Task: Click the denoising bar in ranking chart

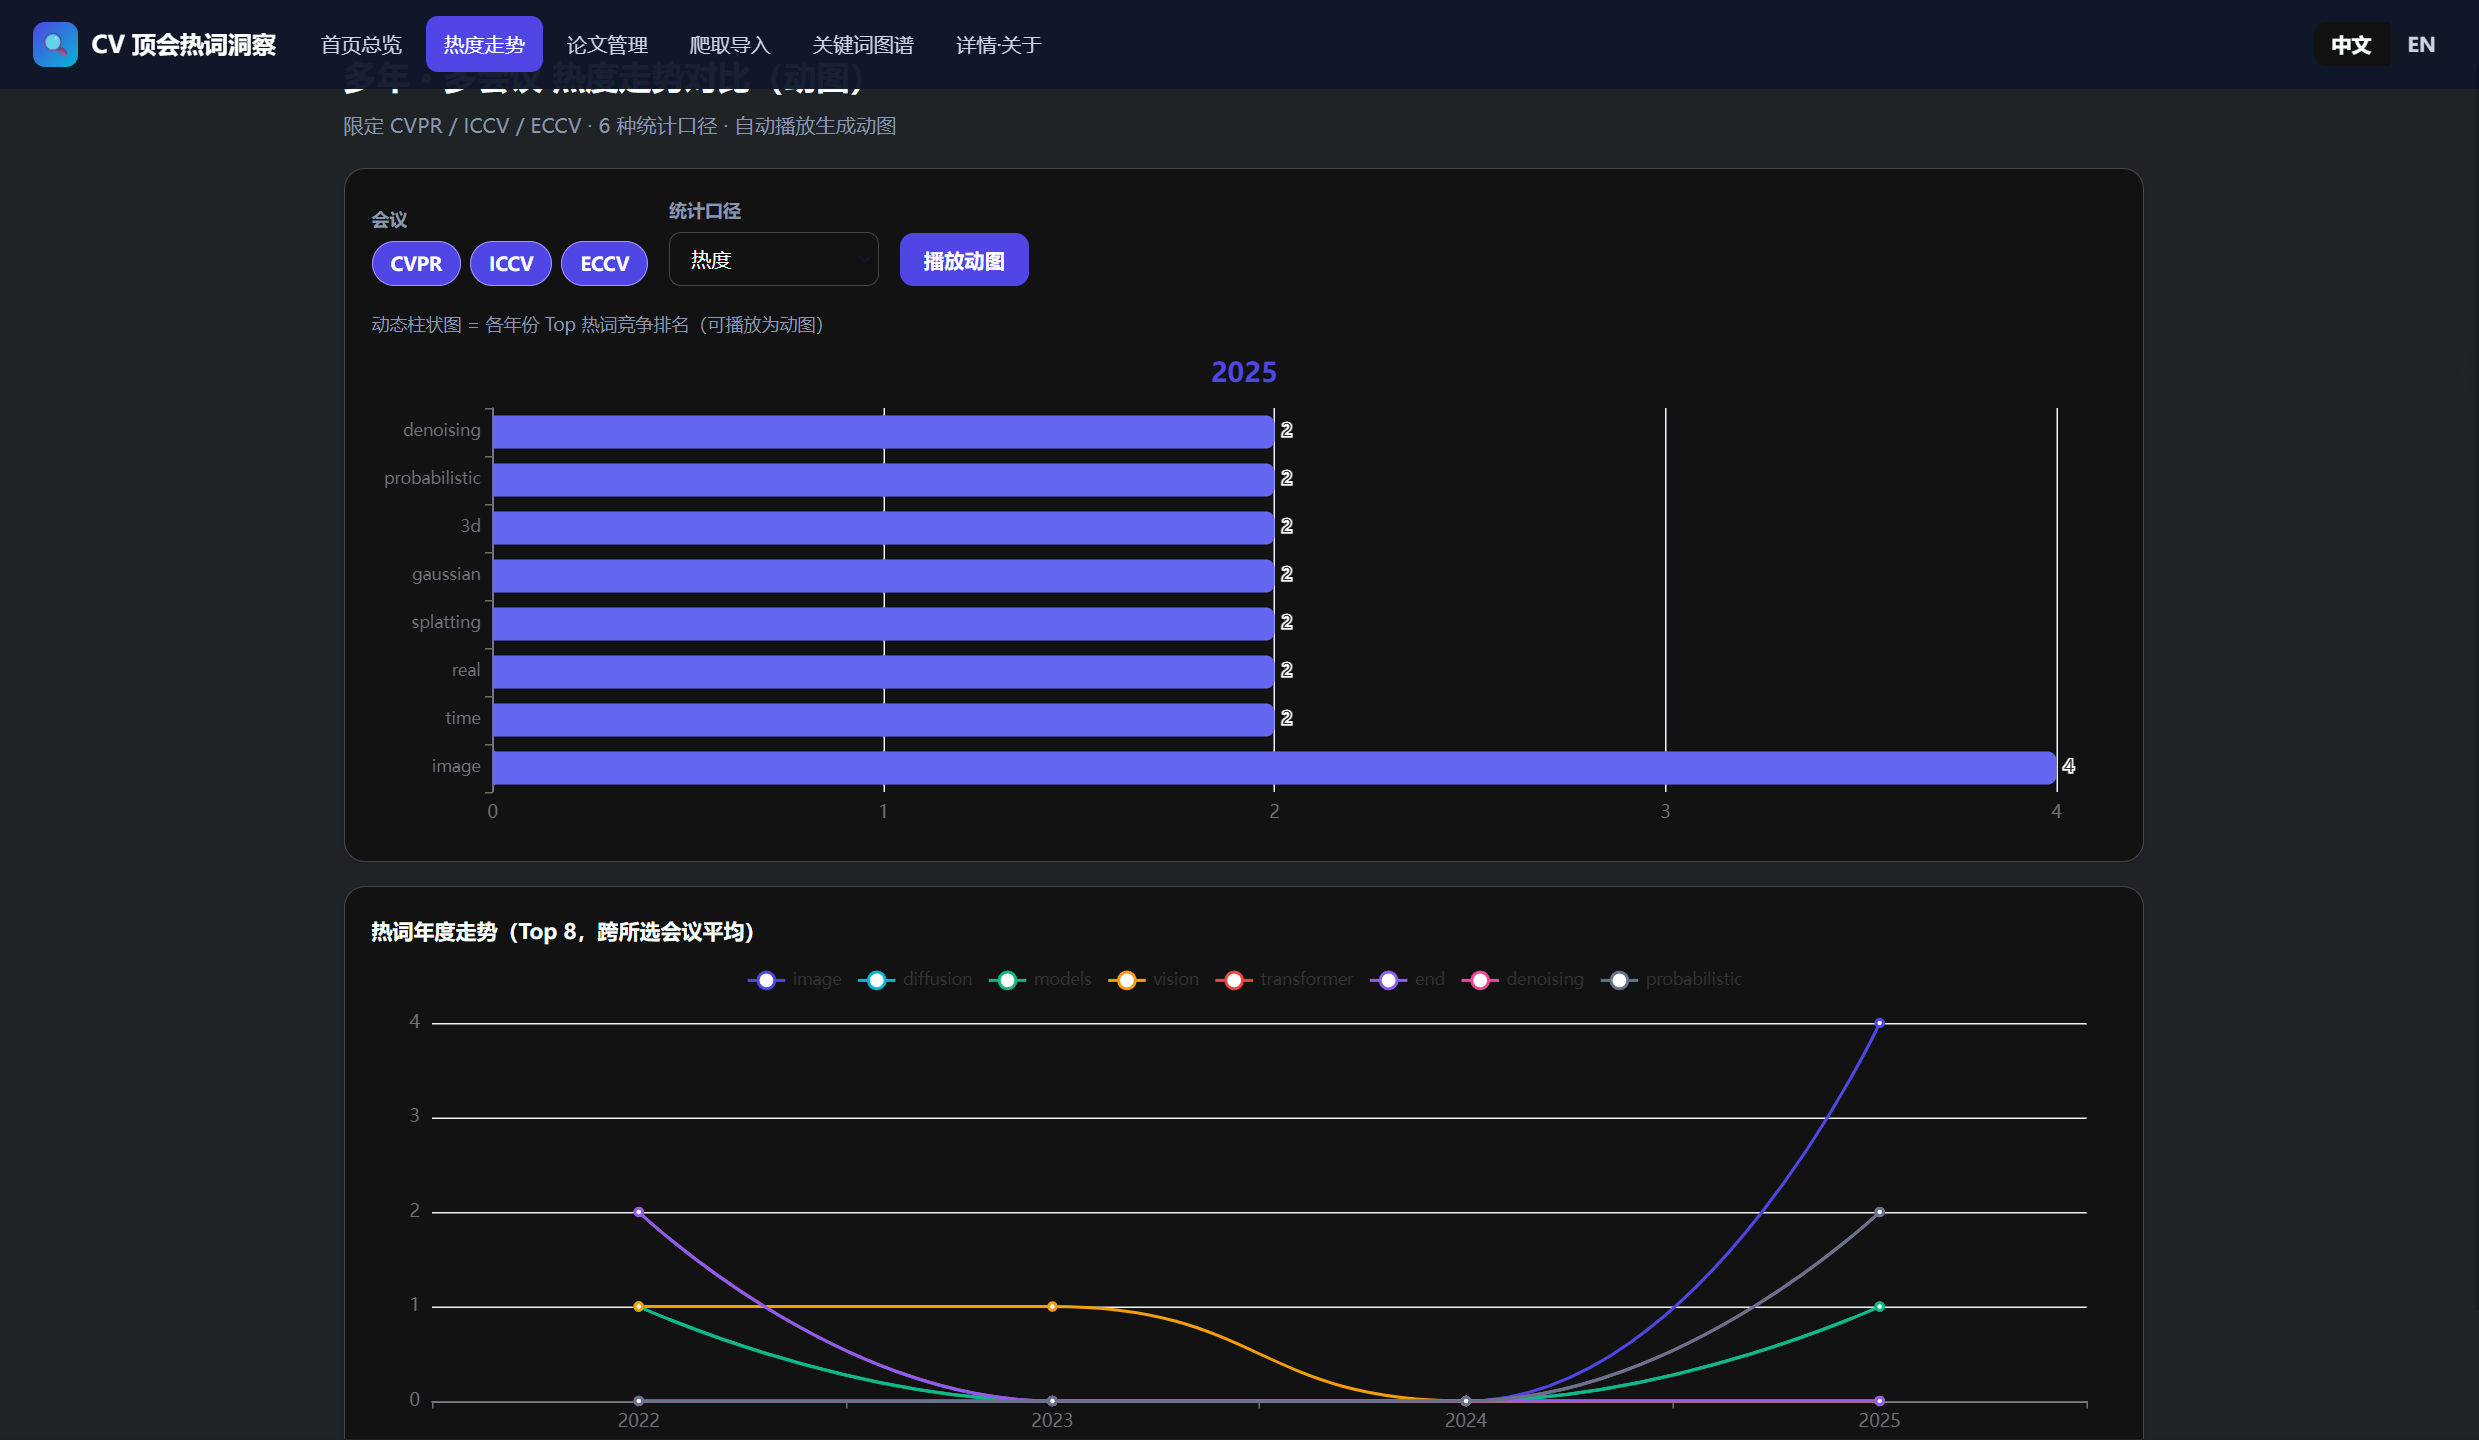Action: (883, 431)
